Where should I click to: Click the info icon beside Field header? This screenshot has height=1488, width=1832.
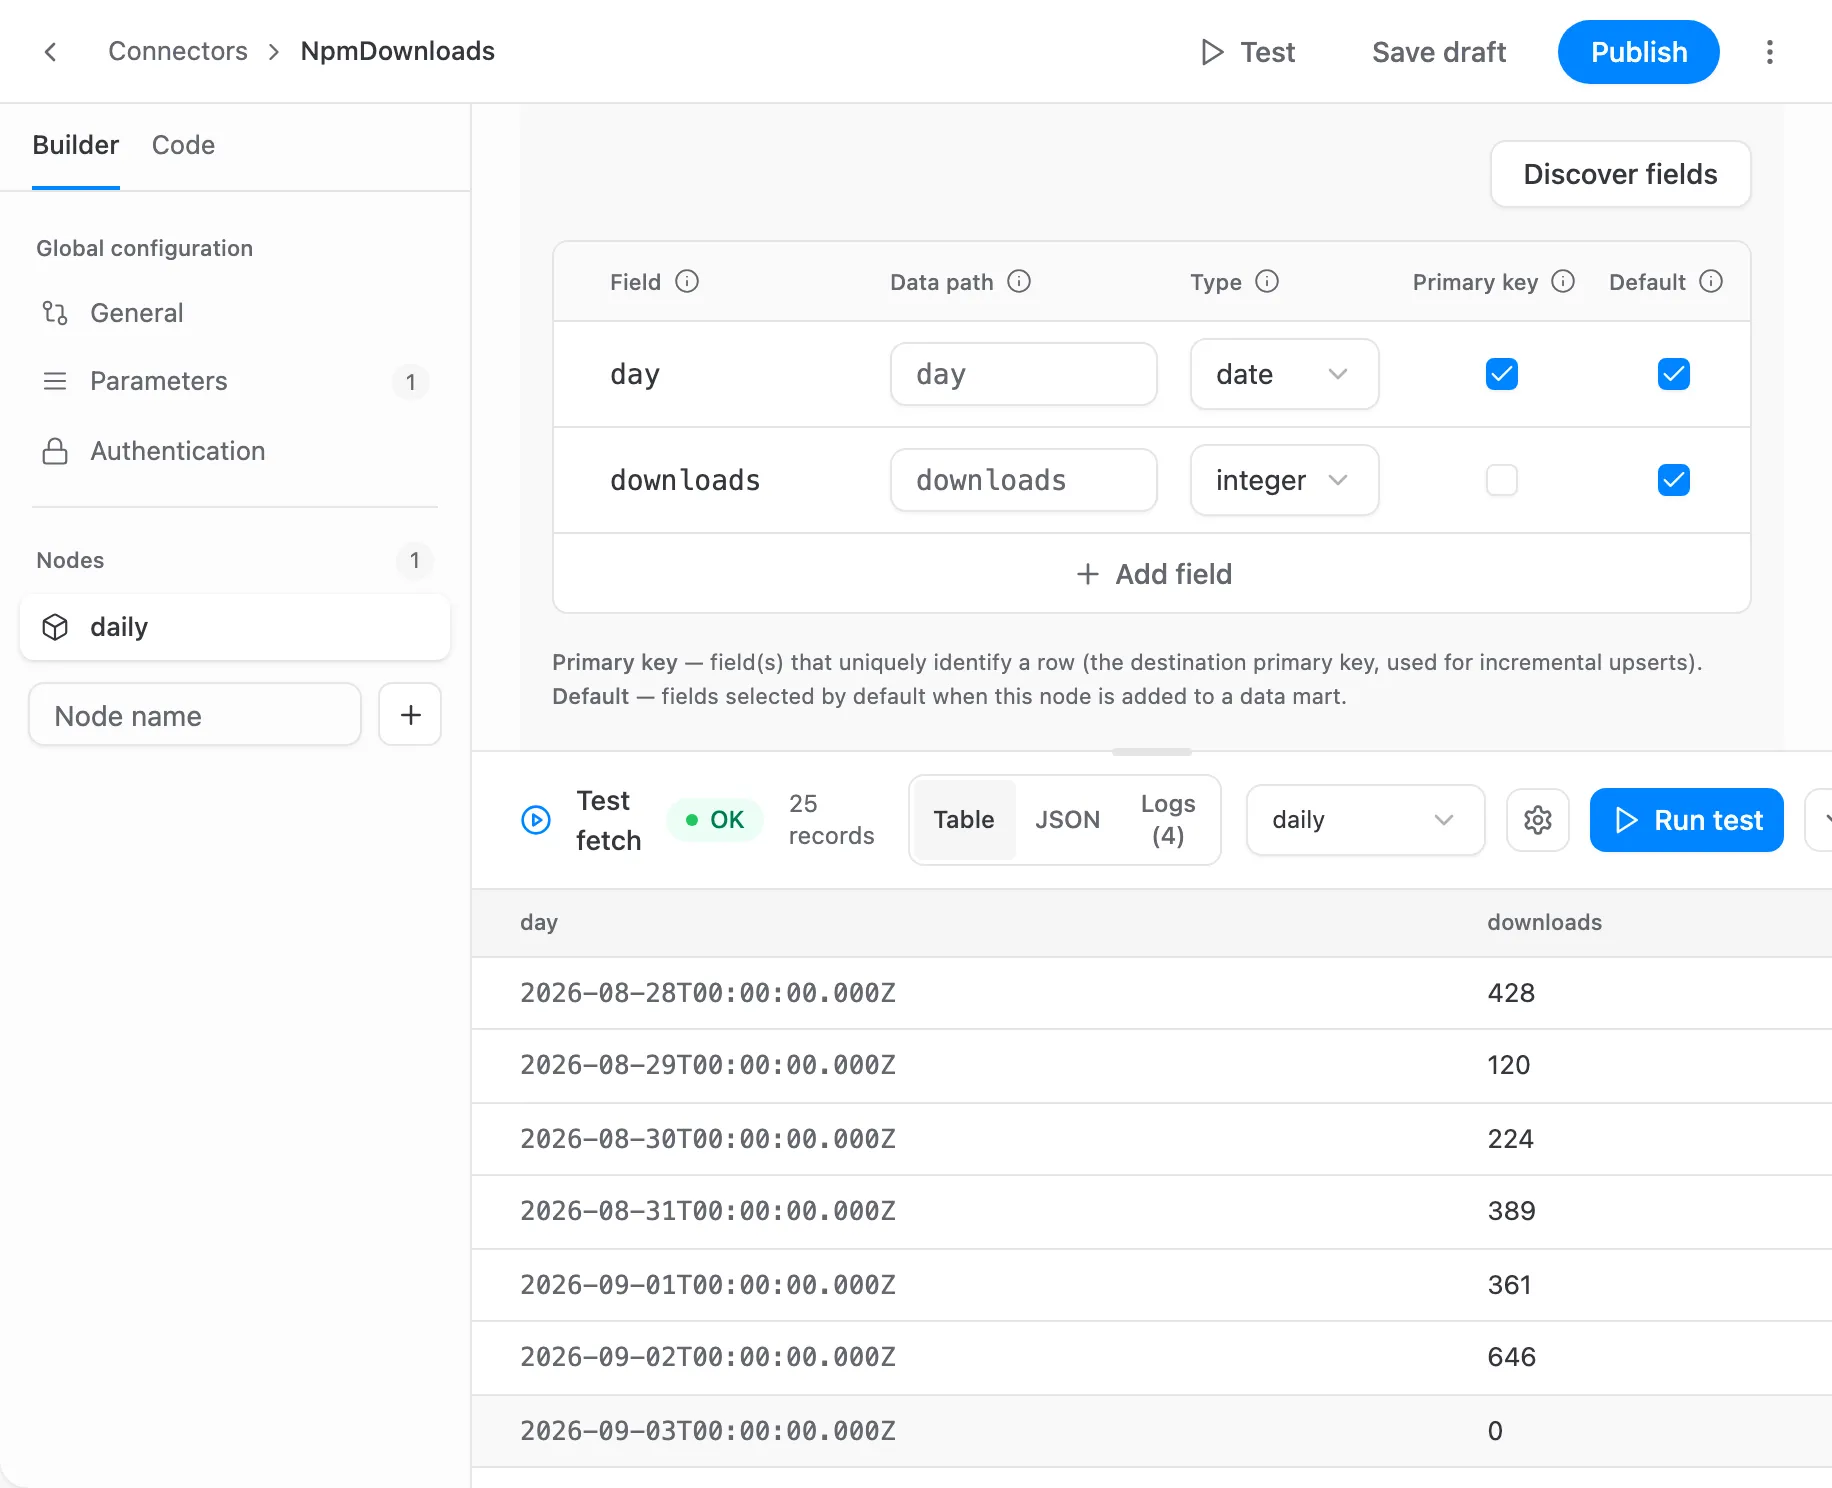pyautogui.click(x=687, y=282)
